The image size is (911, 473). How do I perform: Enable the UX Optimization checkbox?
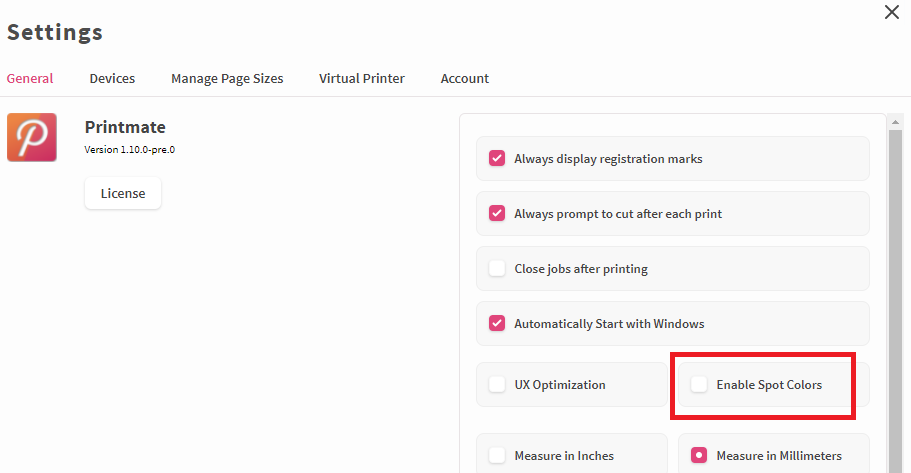(497, 384)
